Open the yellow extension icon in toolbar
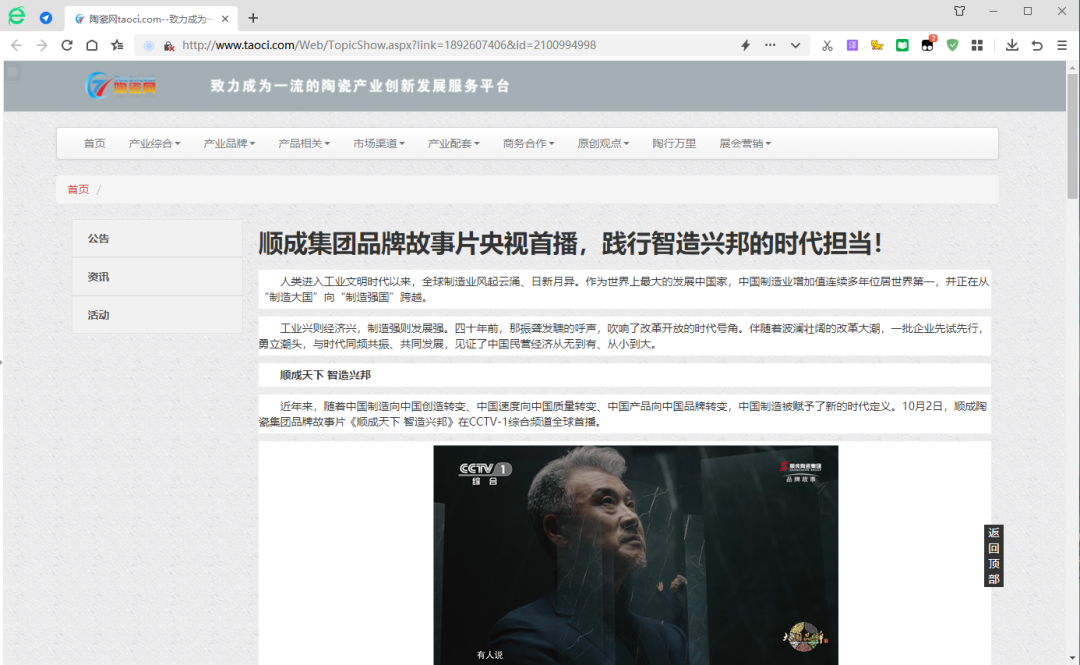1080x665 pixels. (877, 45)
